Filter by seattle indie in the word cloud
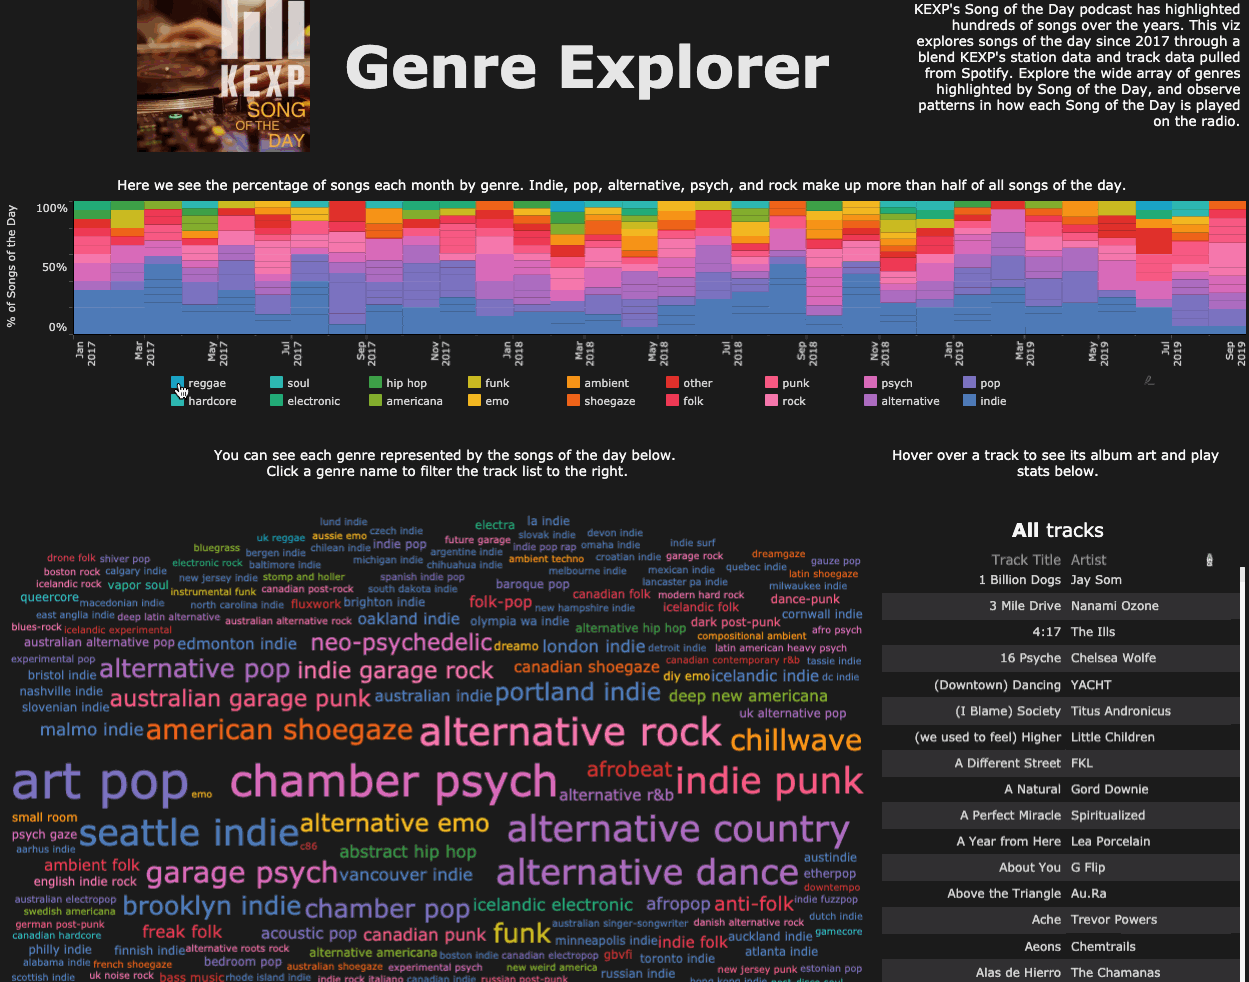1249x982 pixels. click(x=190, y=826)
